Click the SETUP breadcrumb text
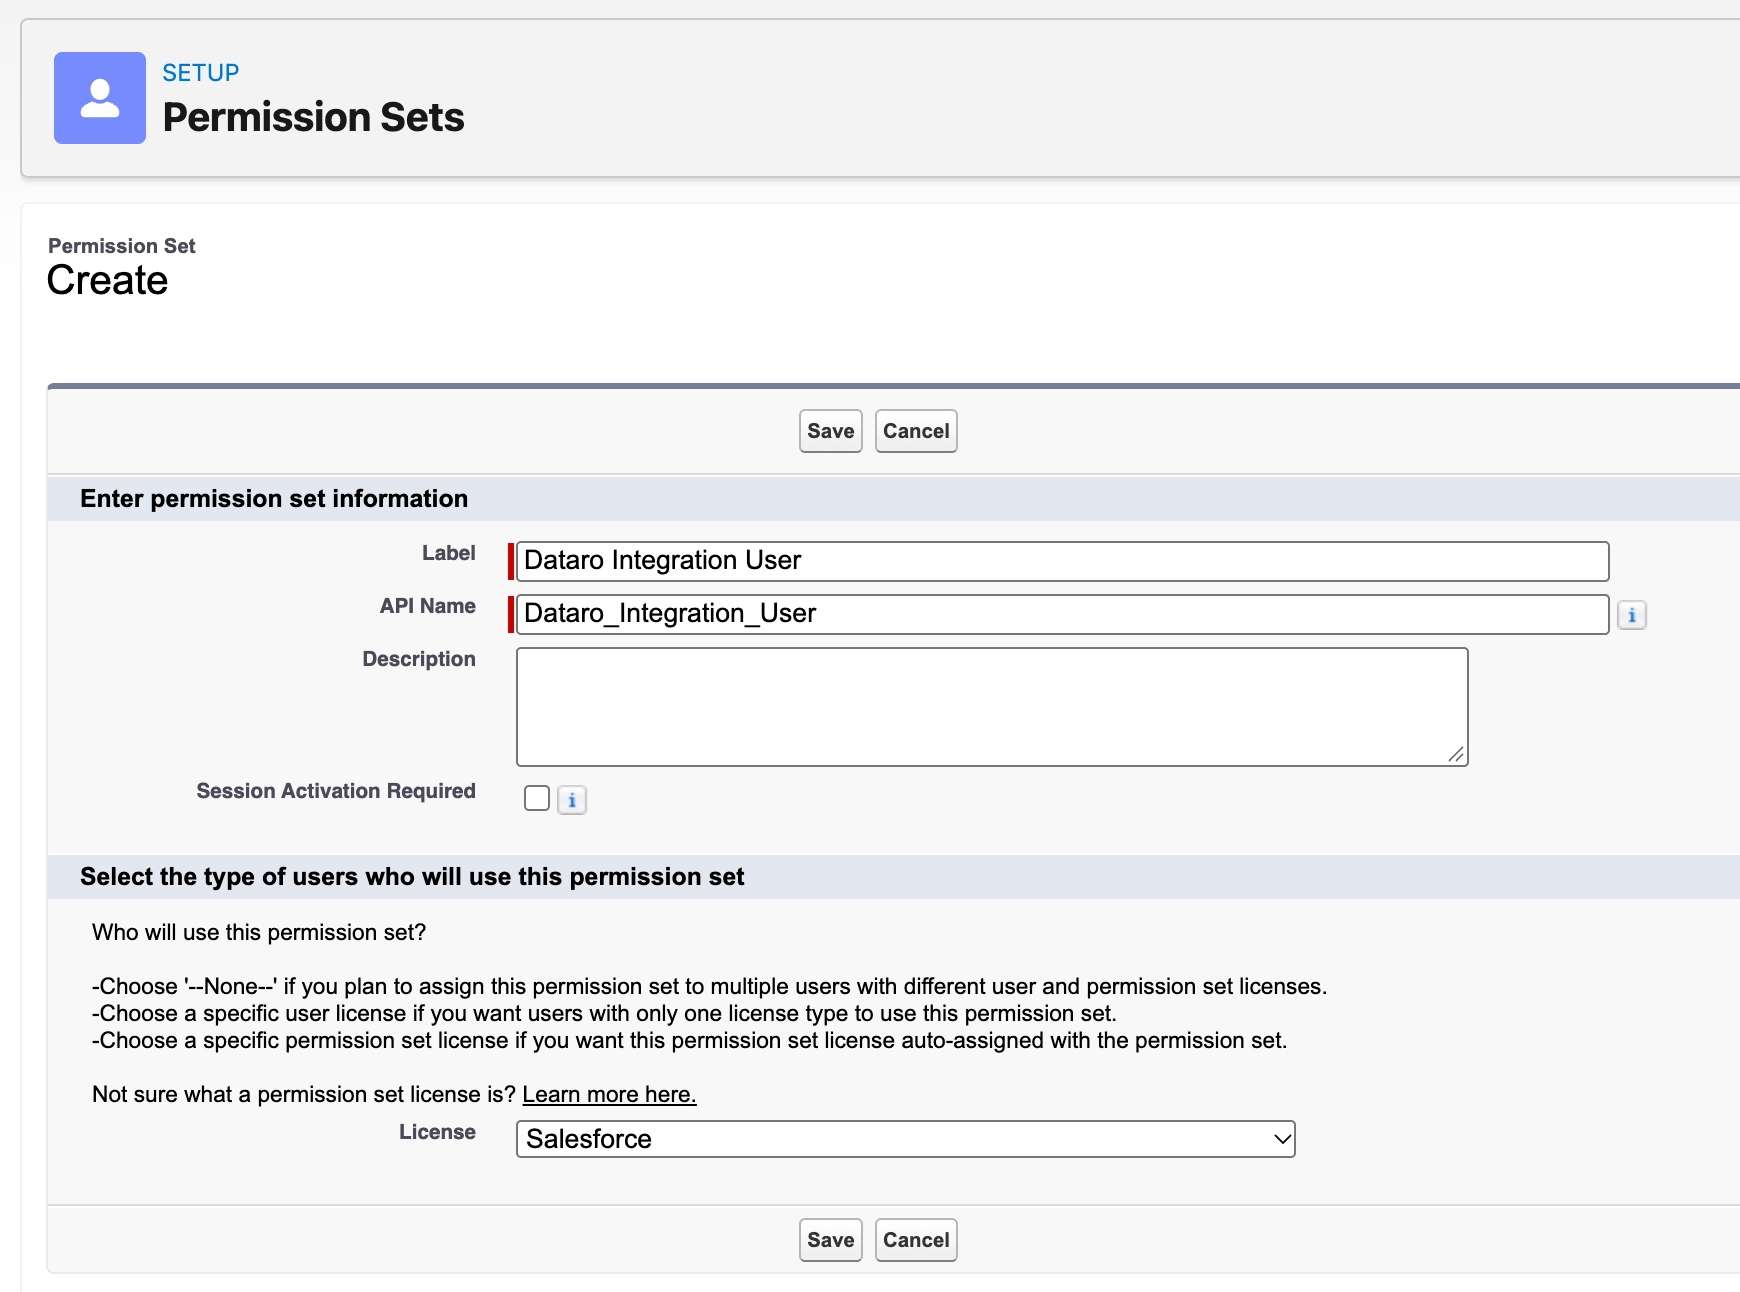Screen dimensions: 1740x1292 [x=201, y=73]
